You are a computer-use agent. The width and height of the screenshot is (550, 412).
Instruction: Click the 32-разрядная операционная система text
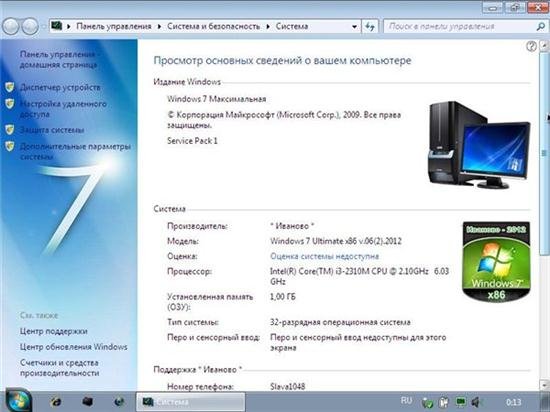pyautogui.click(x=340, y=322)
